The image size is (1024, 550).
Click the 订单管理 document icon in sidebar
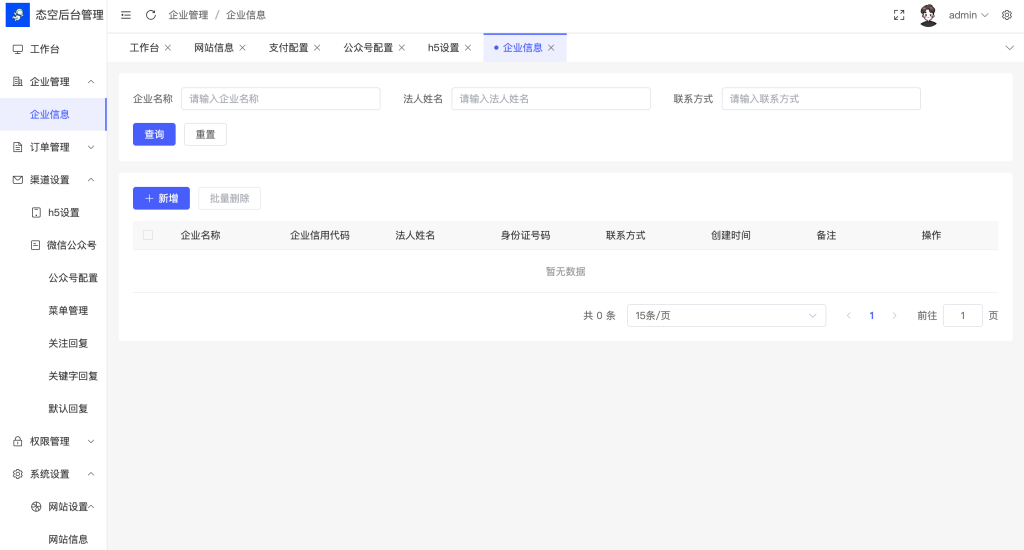[x=18, y=147]
